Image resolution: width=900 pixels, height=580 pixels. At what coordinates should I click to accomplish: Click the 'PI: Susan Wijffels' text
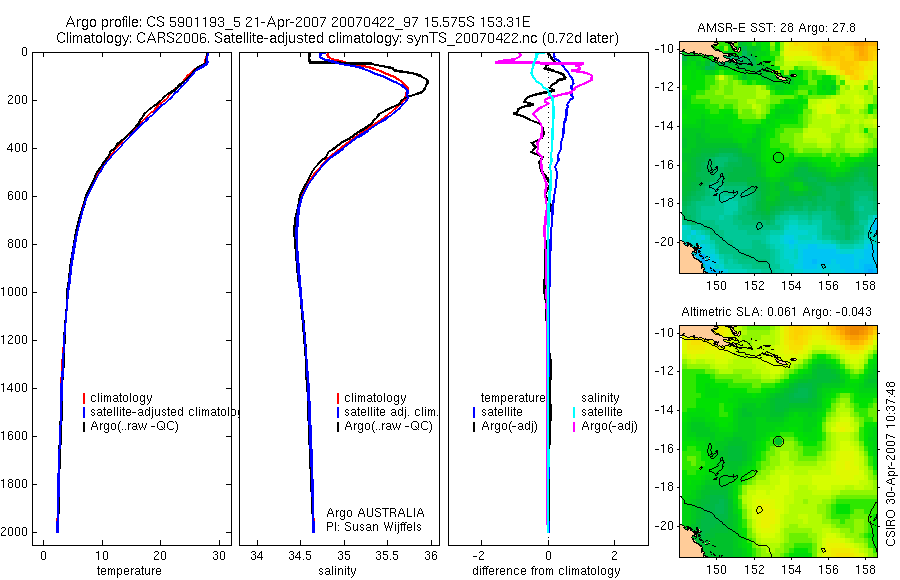point(374,527)
